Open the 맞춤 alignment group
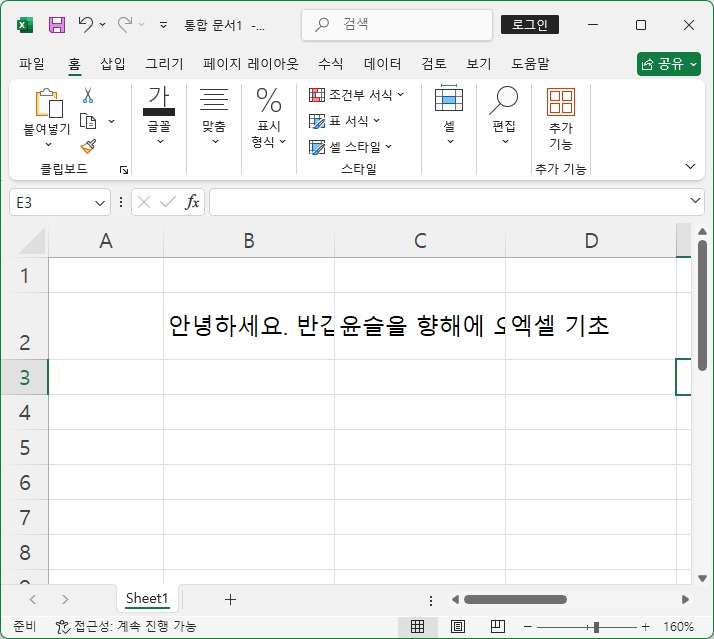The height and width of the screenshot is (639, 714). click(214, 116)
